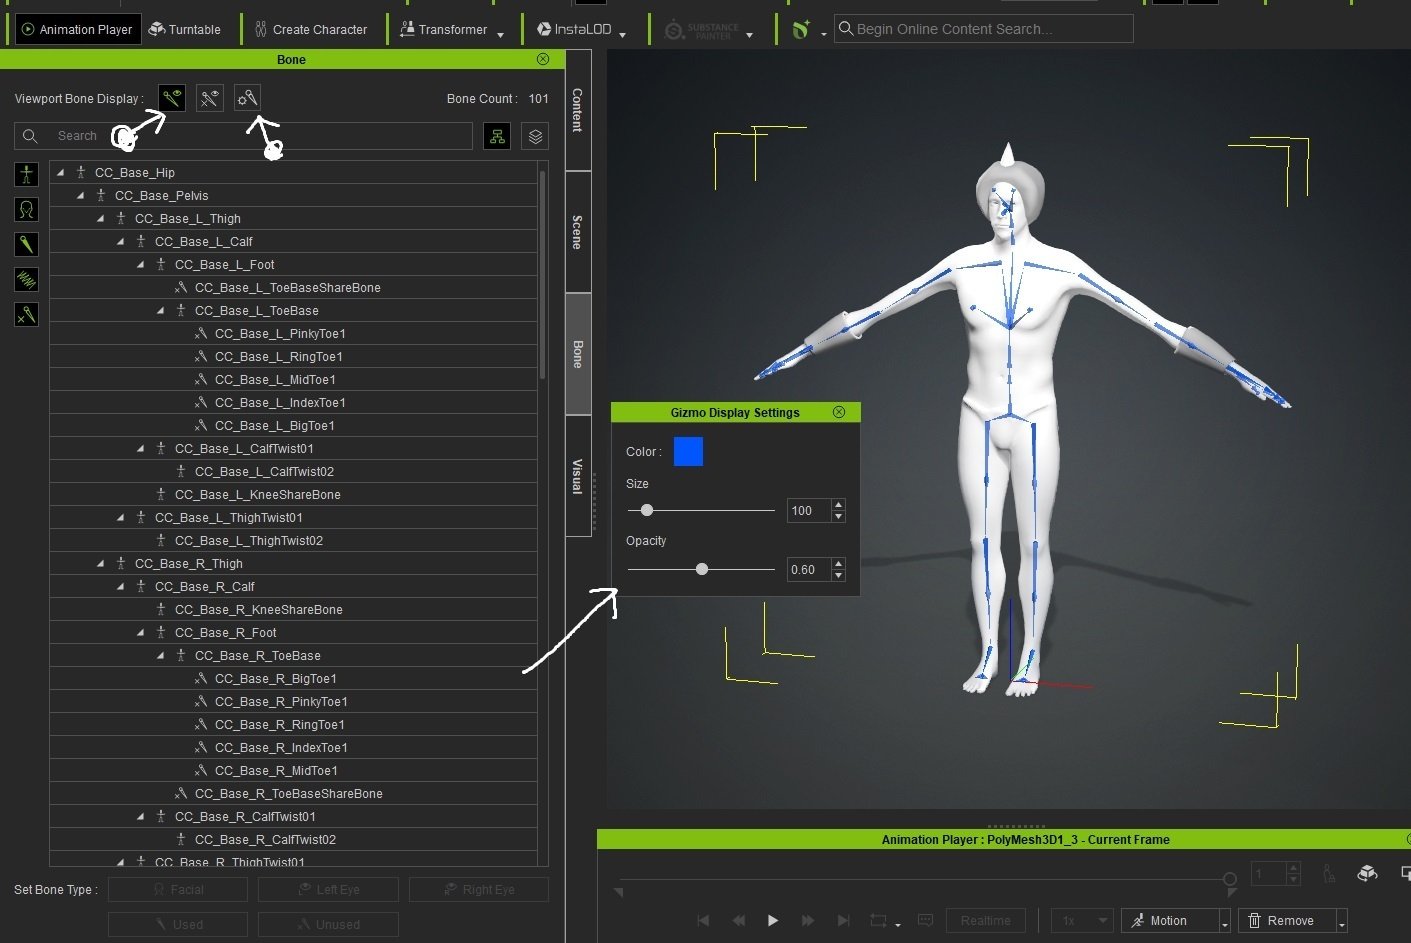Collapse the CC_Base_Hip tree node
The image size is (1411, 943).
pyautogui.click(x=60, y=172)
